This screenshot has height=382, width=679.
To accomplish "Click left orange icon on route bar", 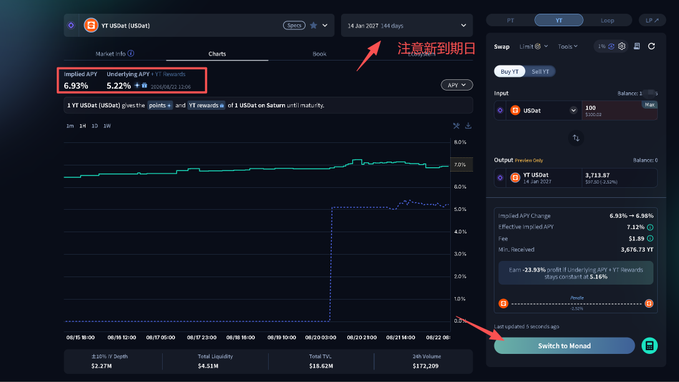I will (503, 303).
